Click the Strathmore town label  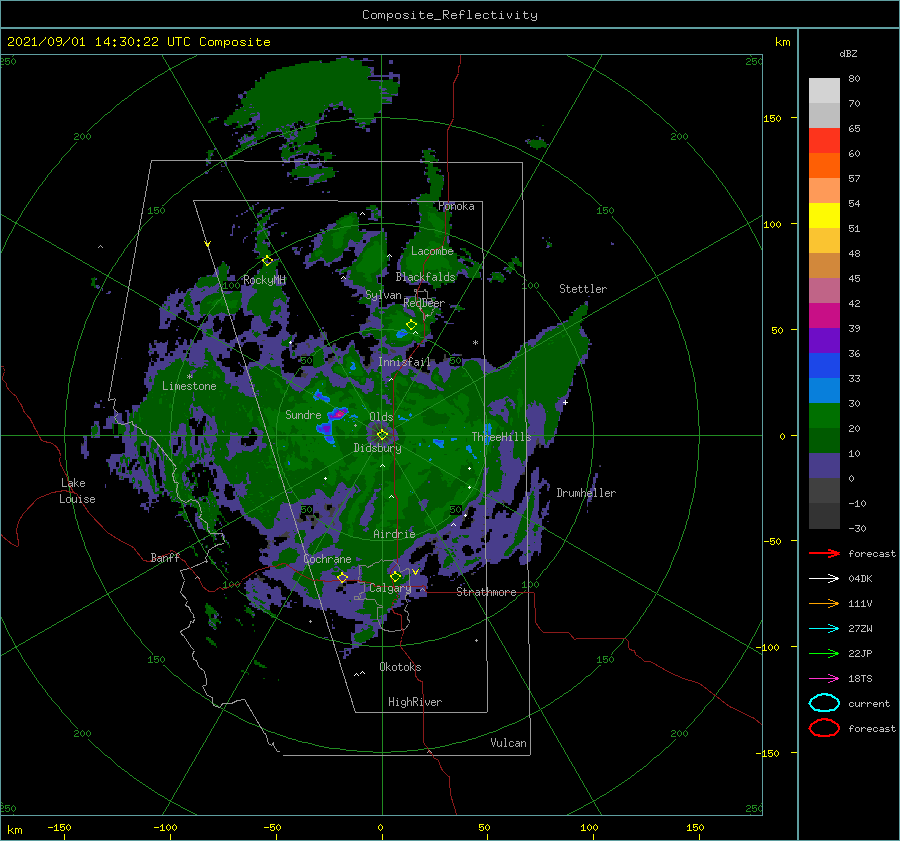[486, 592]
